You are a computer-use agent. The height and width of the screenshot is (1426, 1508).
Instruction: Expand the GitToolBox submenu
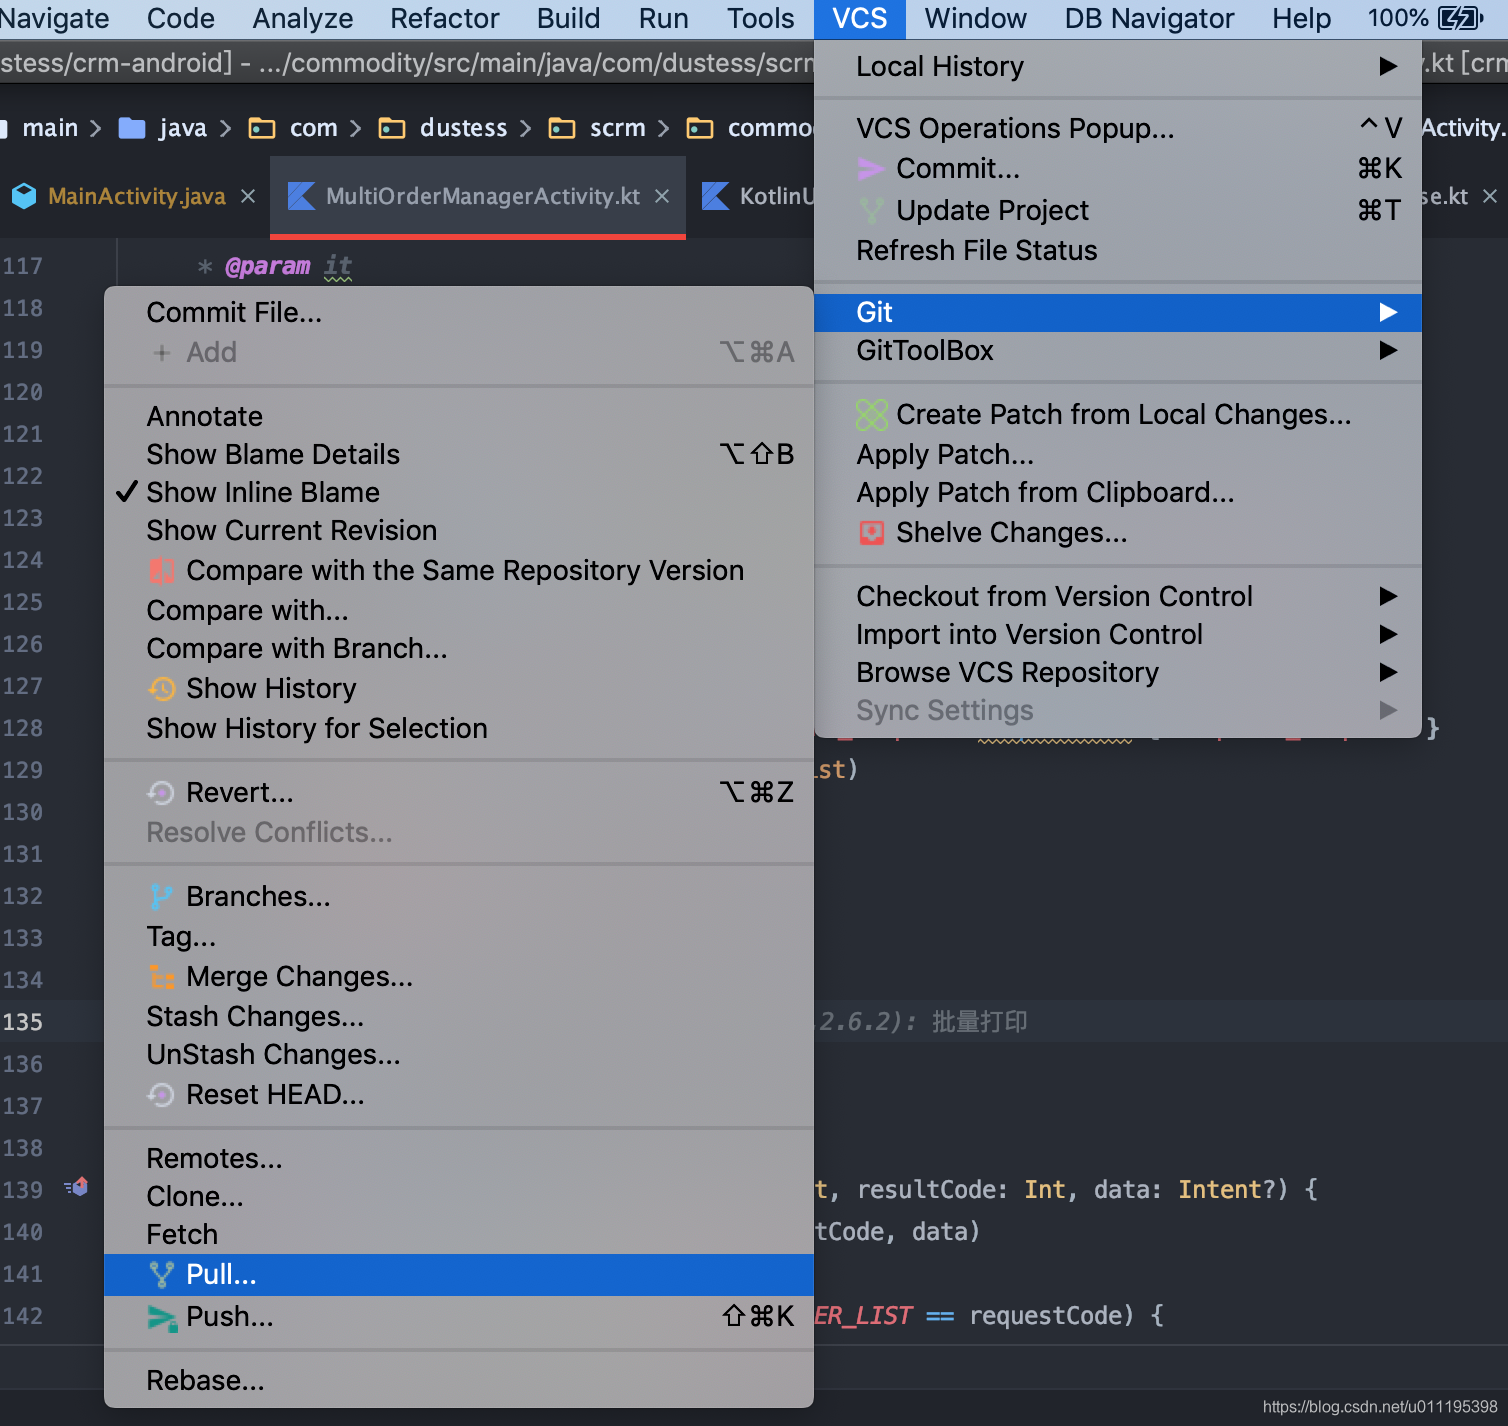(1388, 350)
